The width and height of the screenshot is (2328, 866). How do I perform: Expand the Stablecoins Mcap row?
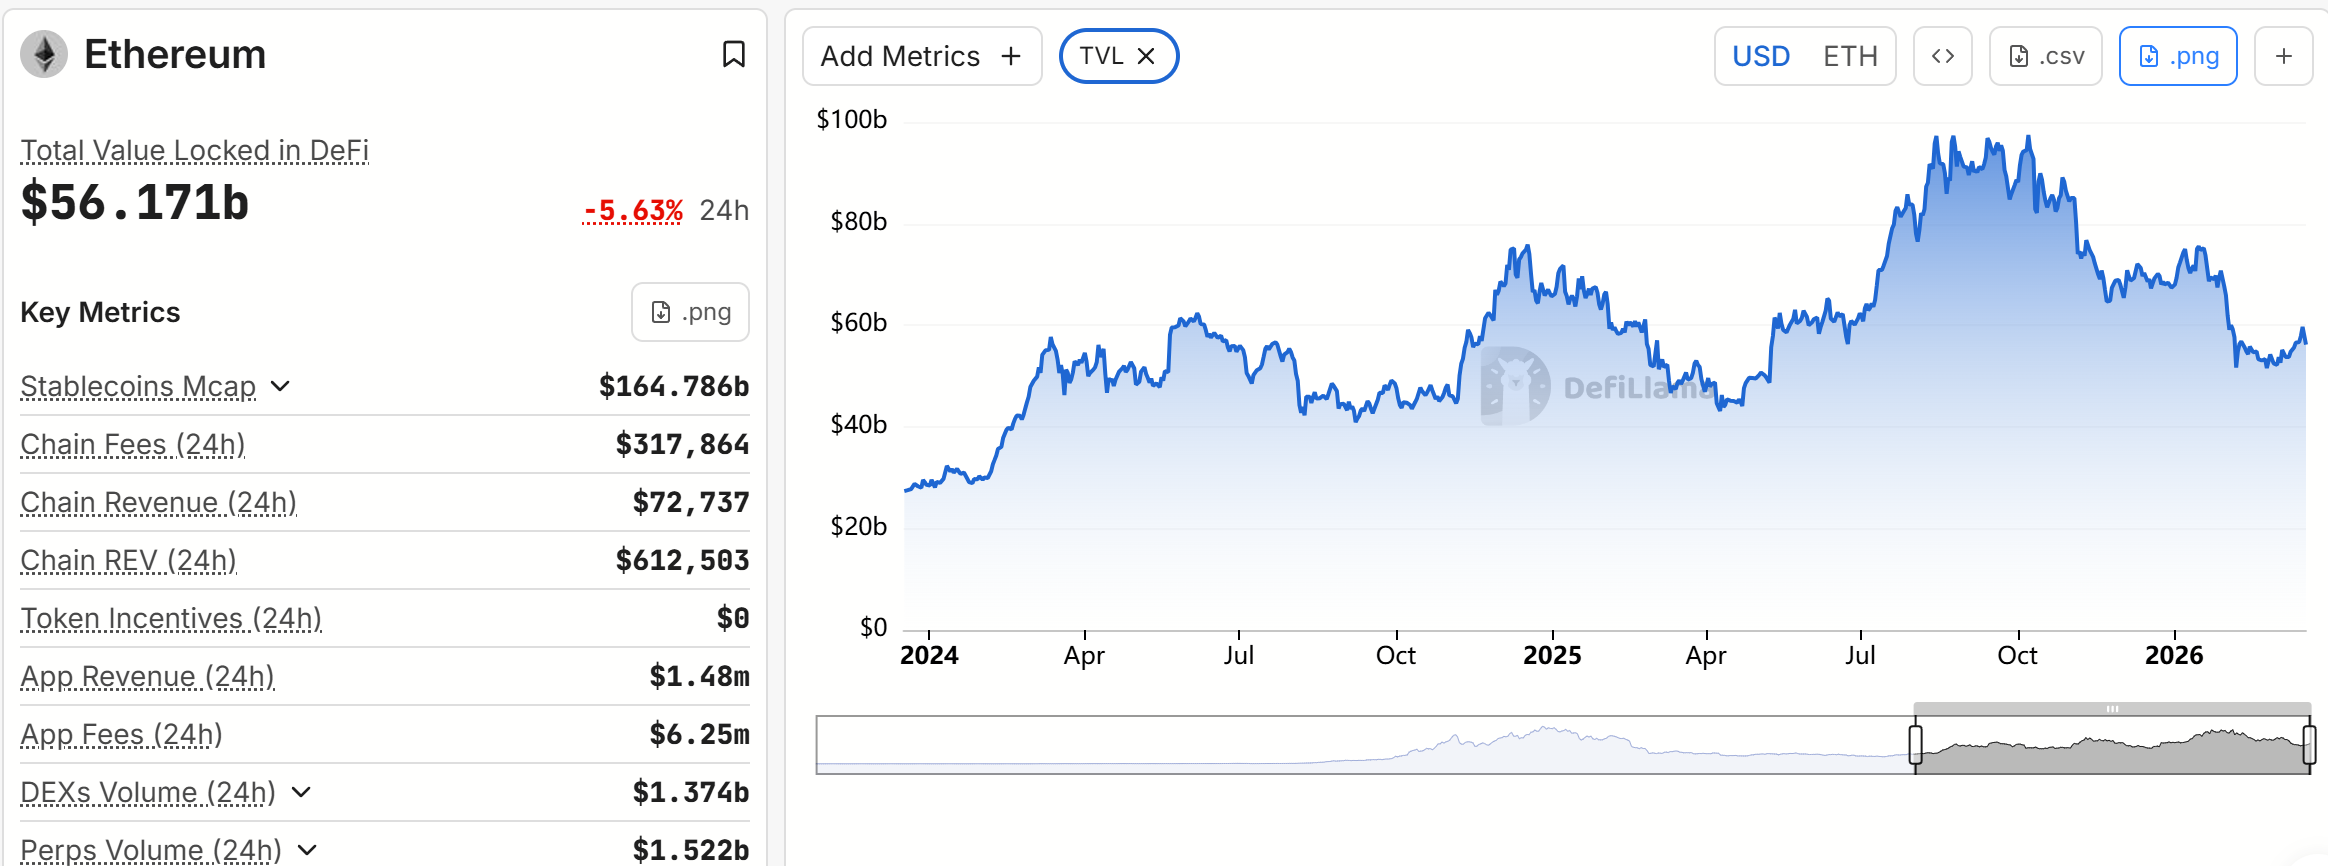[x=280, y=386]
